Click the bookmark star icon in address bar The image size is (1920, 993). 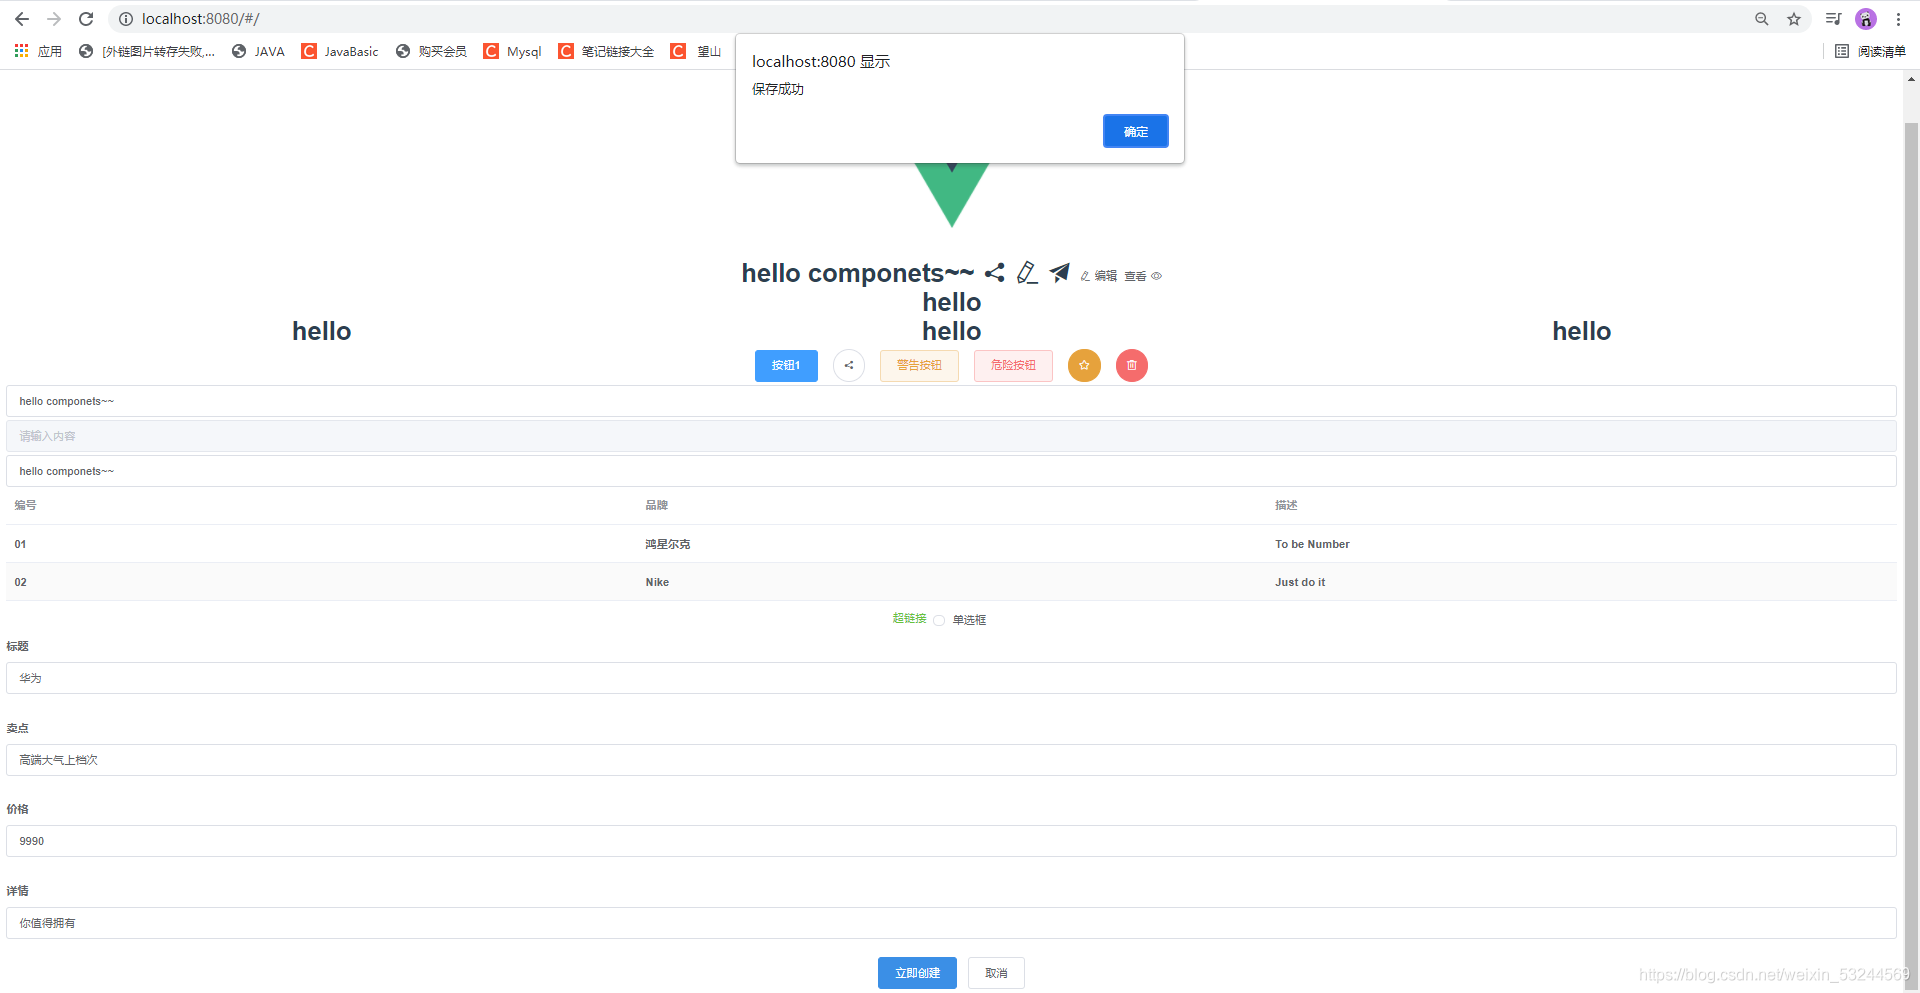pyautogui.click(x=1794, y=19)
